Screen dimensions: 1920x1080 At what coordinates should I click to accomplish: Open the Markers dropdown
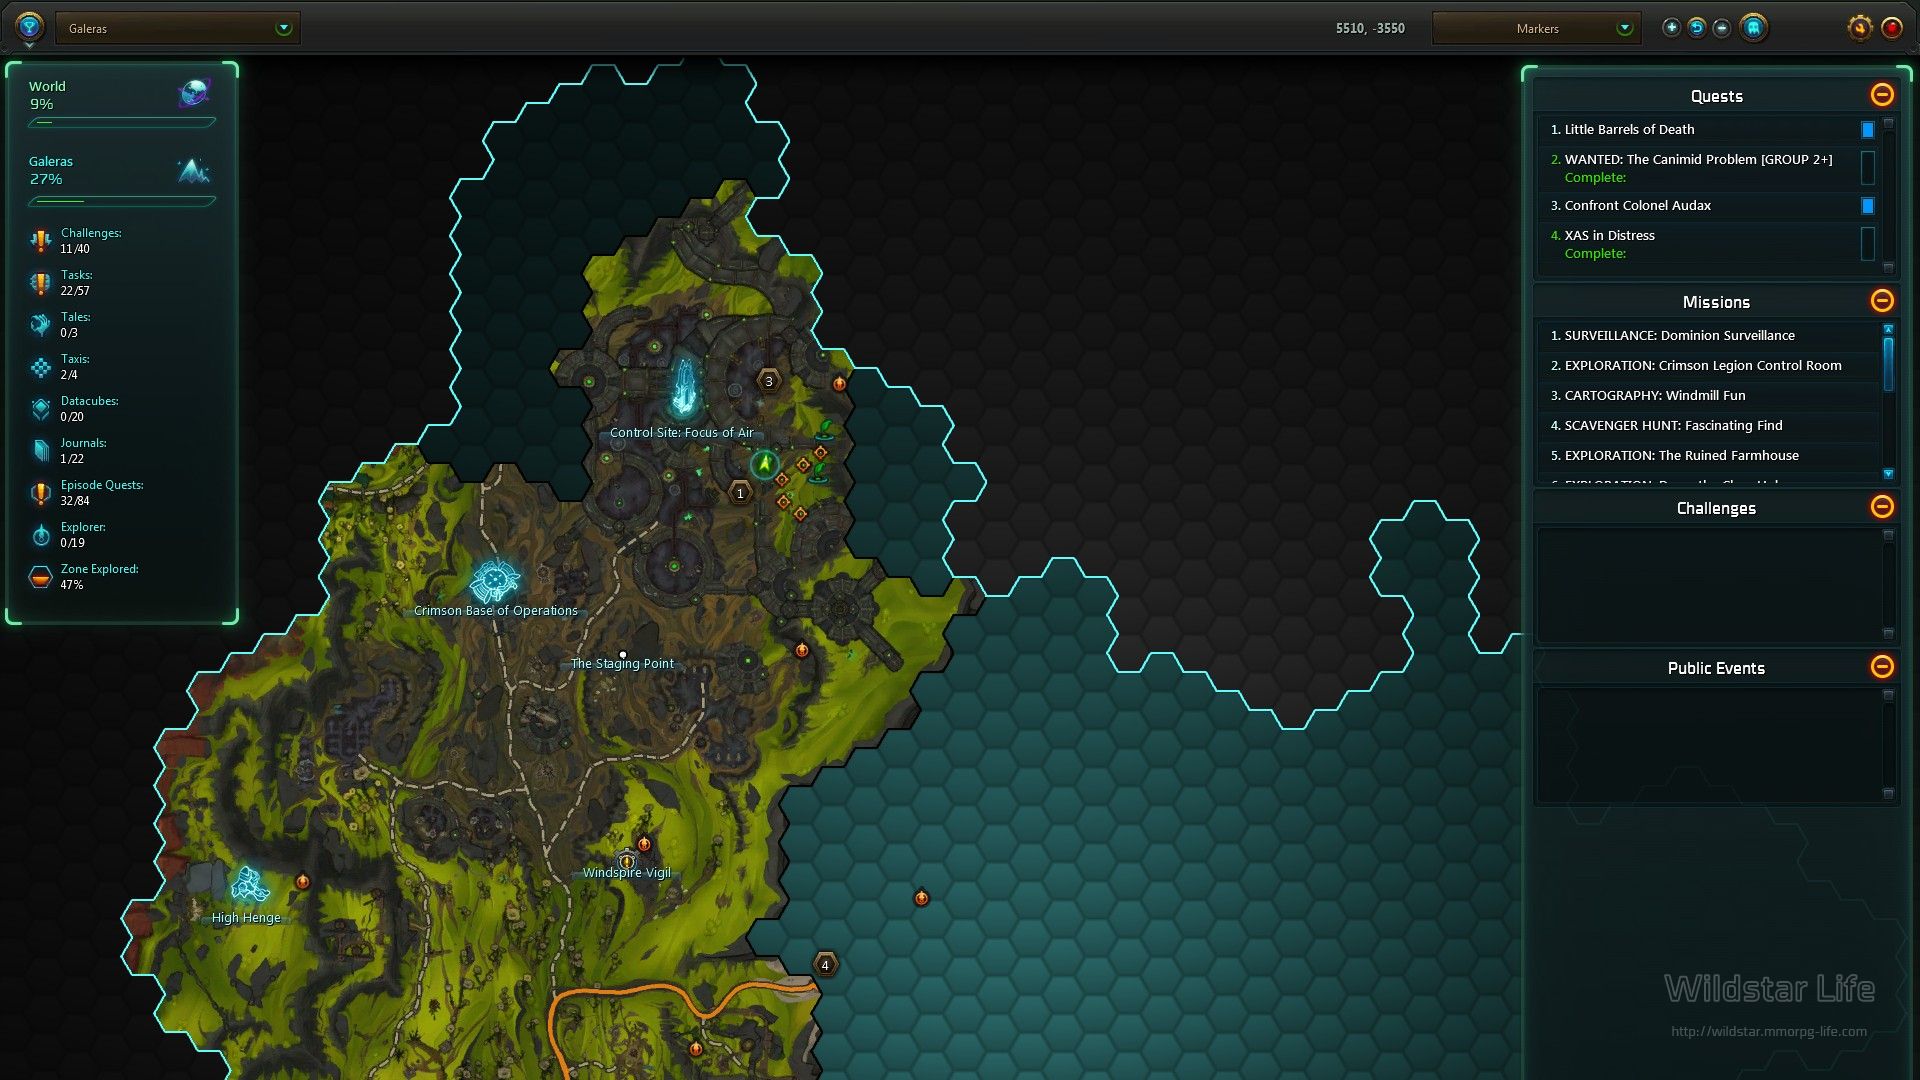click(x=1537, y=28)
